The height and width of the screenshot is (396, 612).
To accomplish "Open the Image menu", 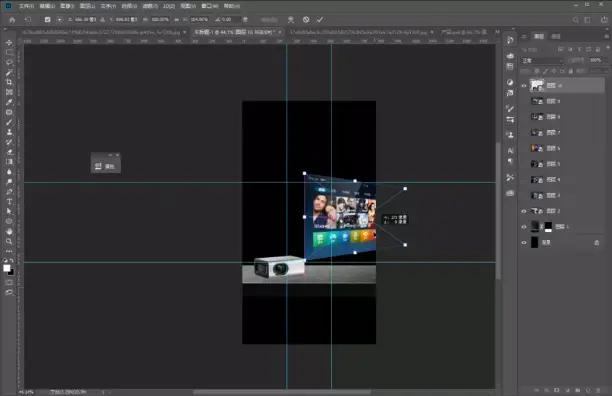I will (x=67, y=6).
